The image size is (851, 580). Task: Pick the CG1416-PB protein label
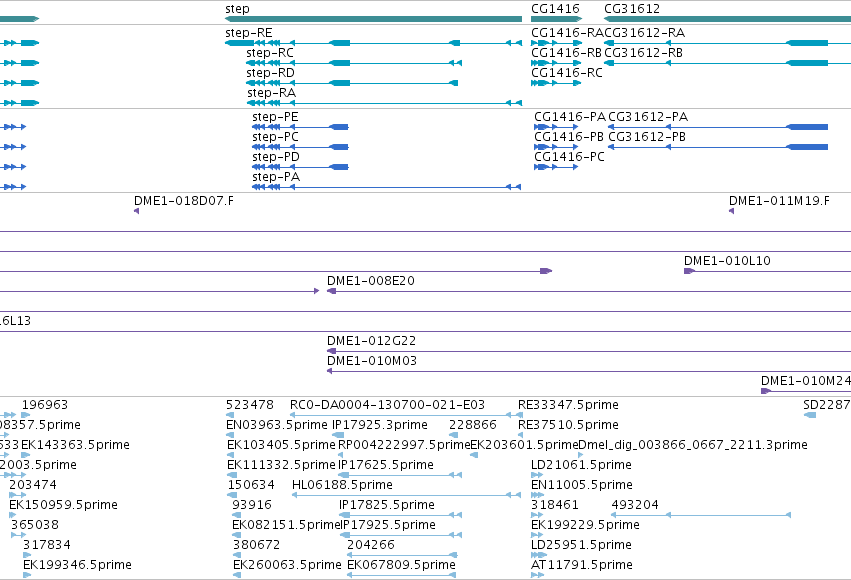point(569,137)
